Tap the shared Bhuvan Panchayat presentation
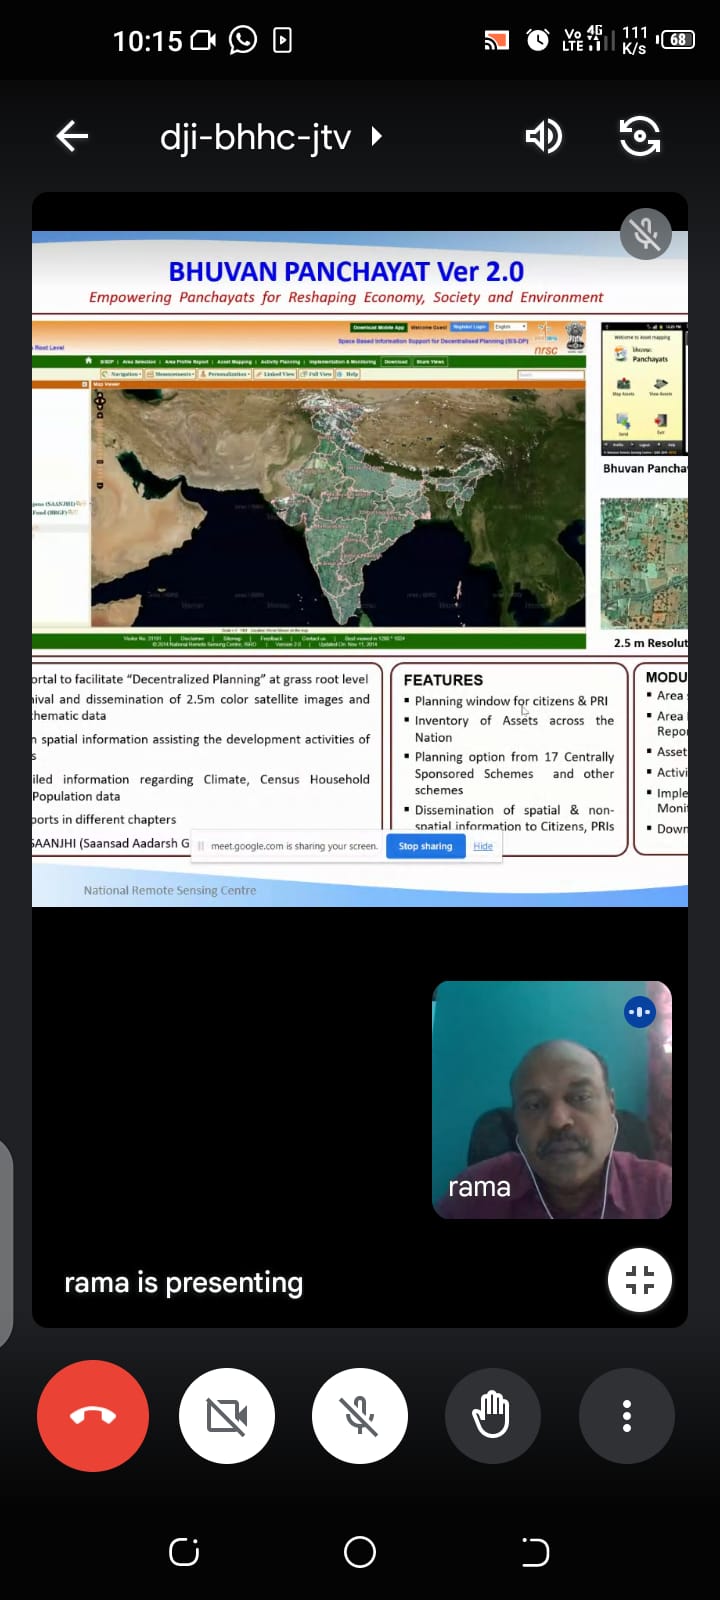 point(360,569)
